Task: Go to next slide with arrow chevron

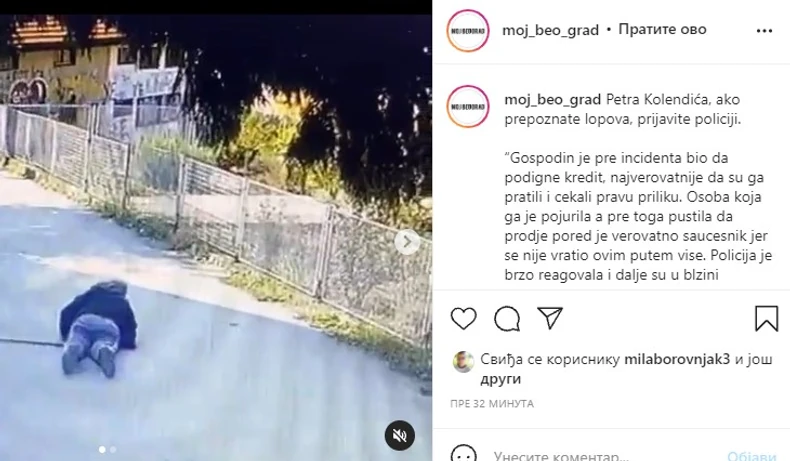Action: [x=407, y=242]
